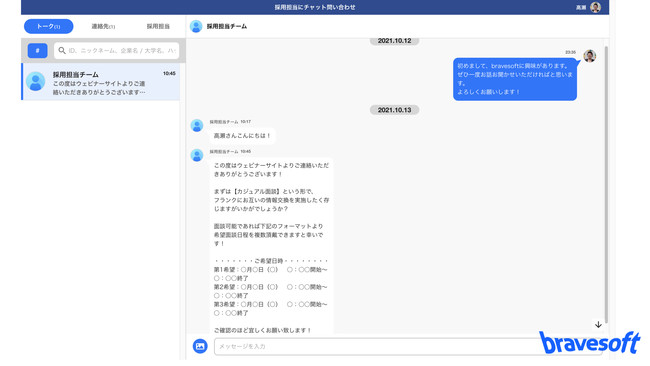Viewport: 650px width, 366px height.
Task: Click the blue hashtag button
Action: click(x=37, y=51)
